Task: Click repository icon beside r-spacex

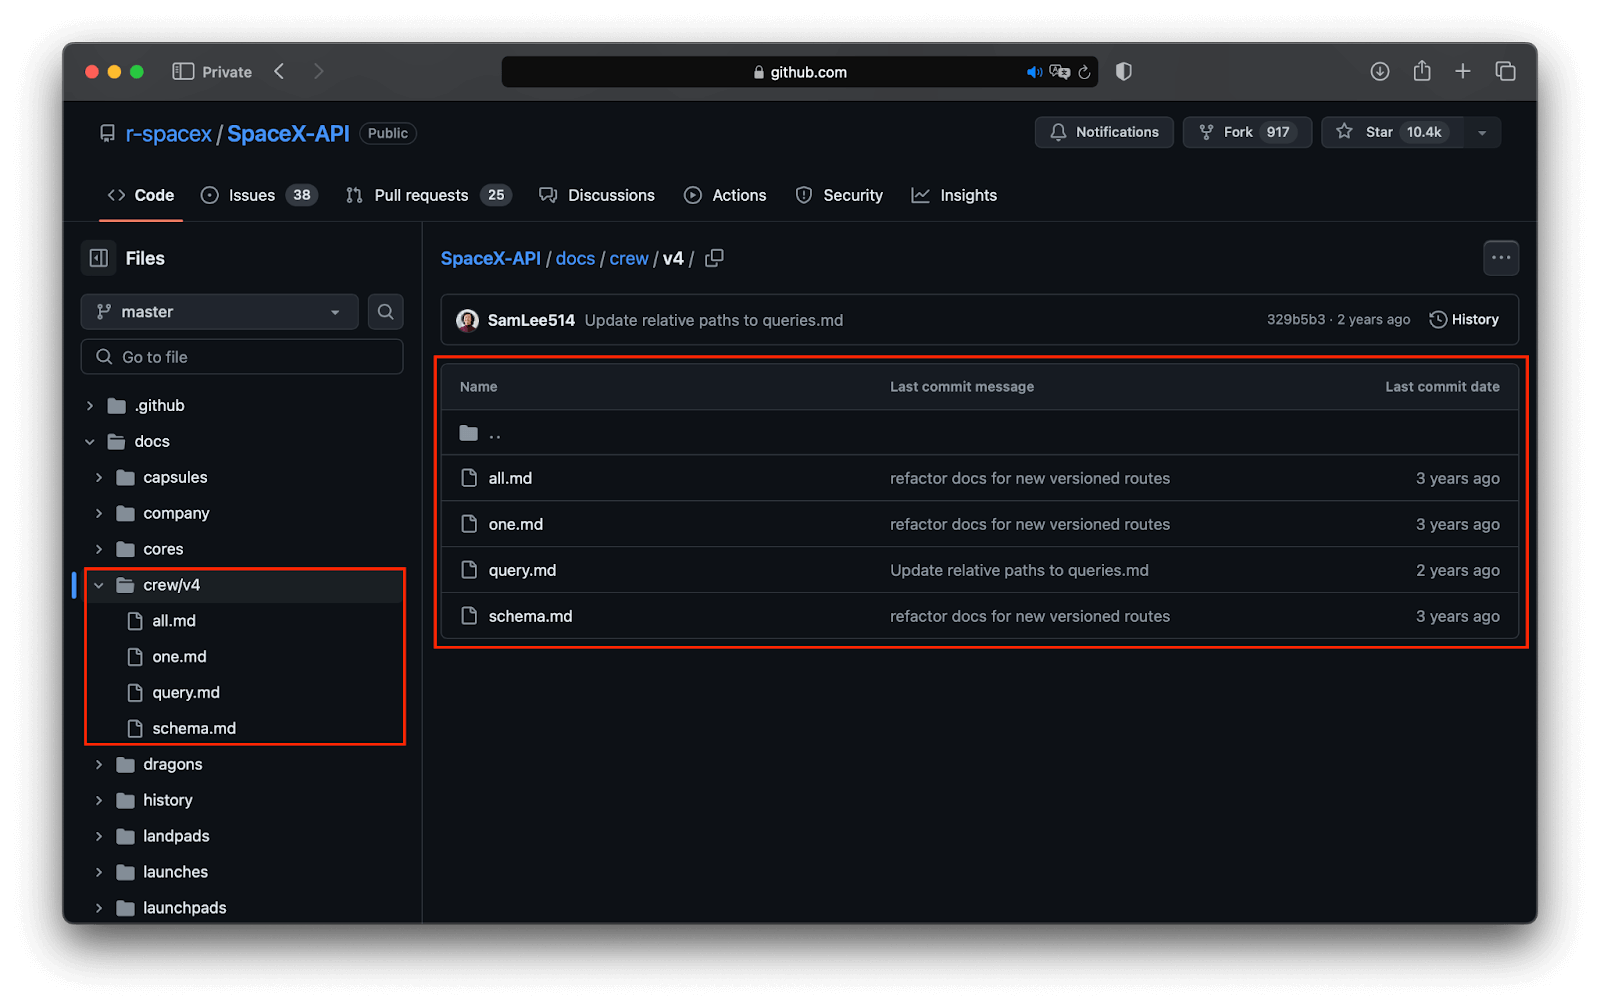Action: coord(107,133)
